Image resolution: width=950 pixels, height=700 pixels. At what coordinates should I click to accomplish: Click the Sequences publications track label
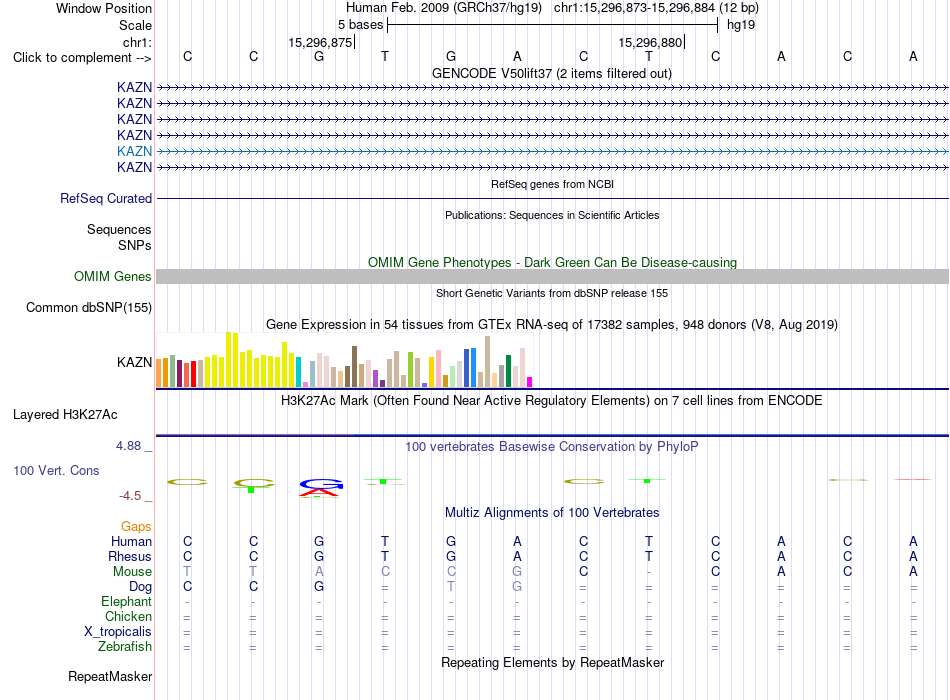pyautogui.click(x=119, y=229)
